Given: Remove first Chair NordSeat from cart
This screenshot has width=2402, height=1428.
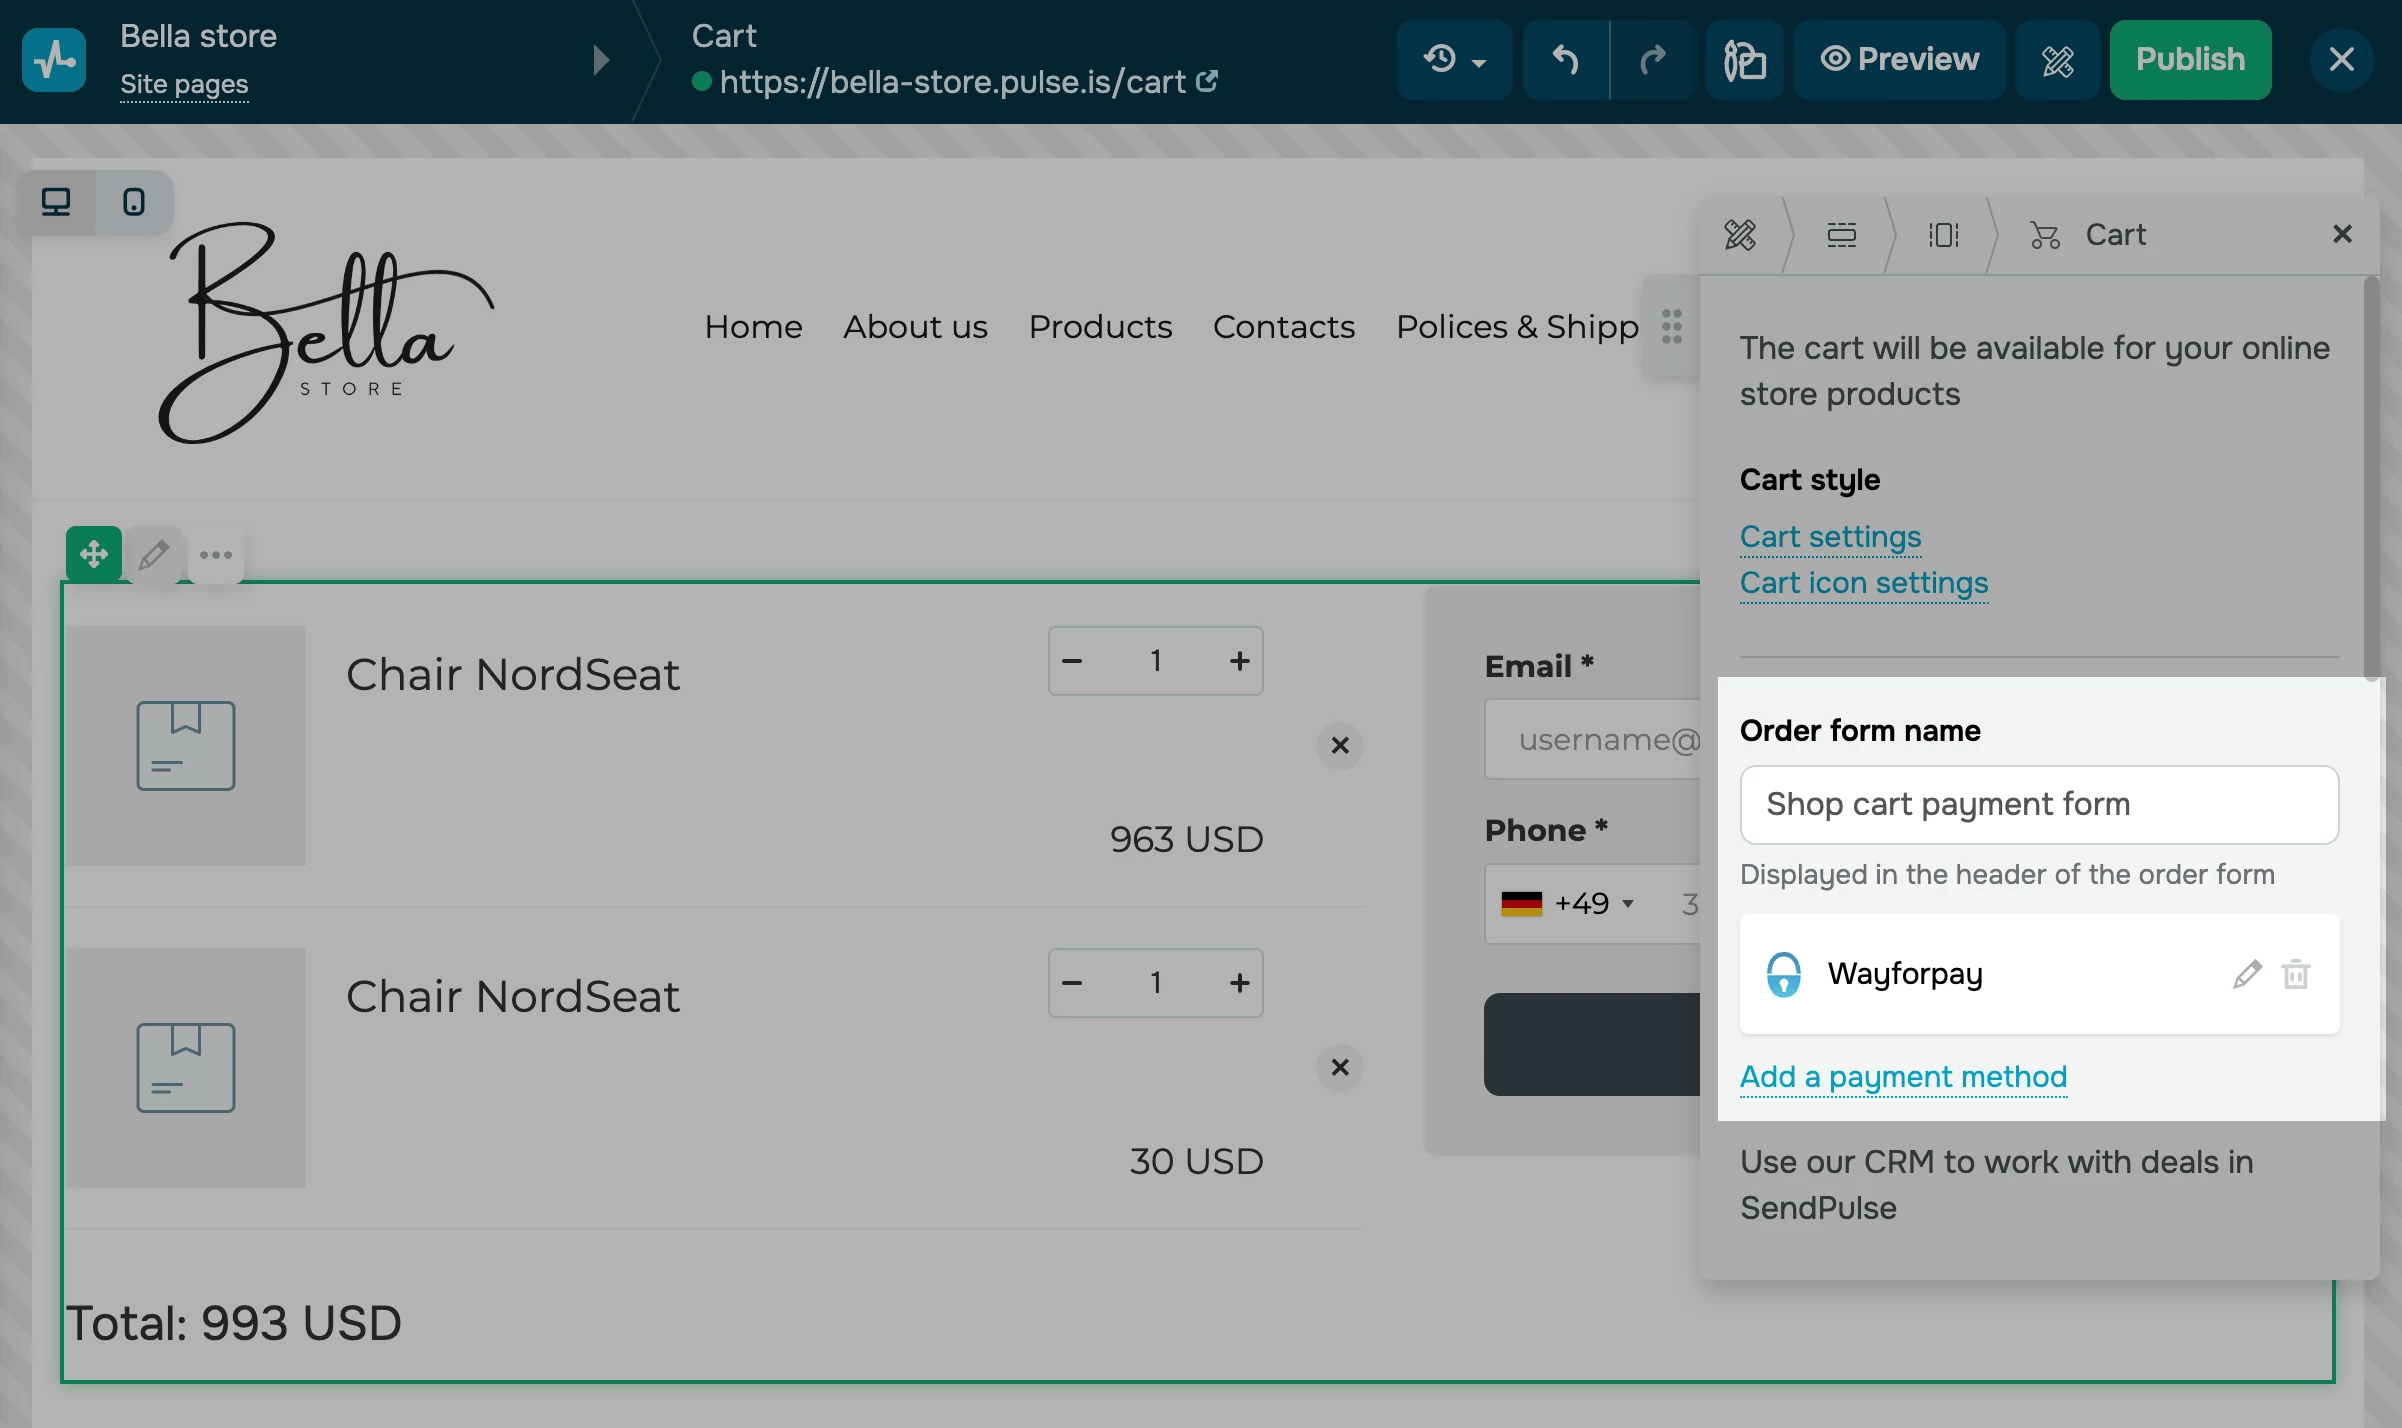Looking at the screenshot, I should tap(1340, 746).
